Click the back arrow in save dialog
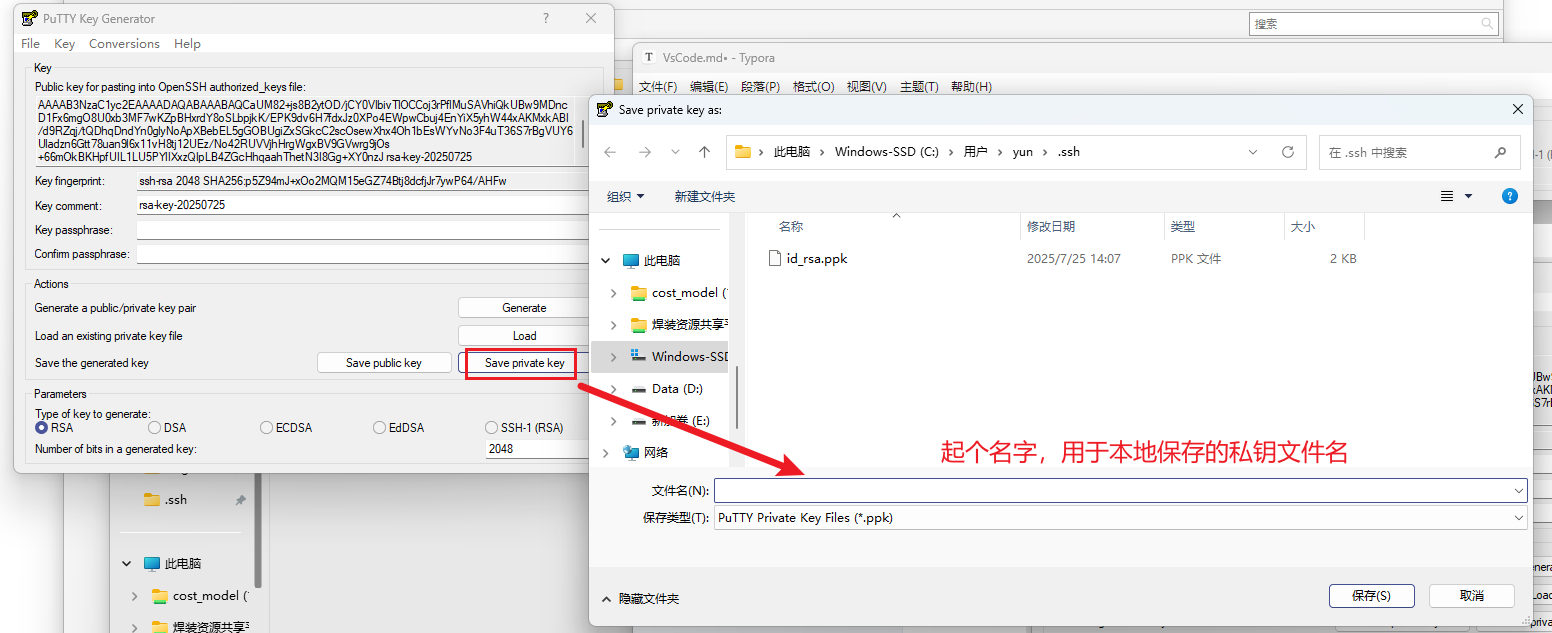The width and height of the screenshot is (1552, 633). 610,152
